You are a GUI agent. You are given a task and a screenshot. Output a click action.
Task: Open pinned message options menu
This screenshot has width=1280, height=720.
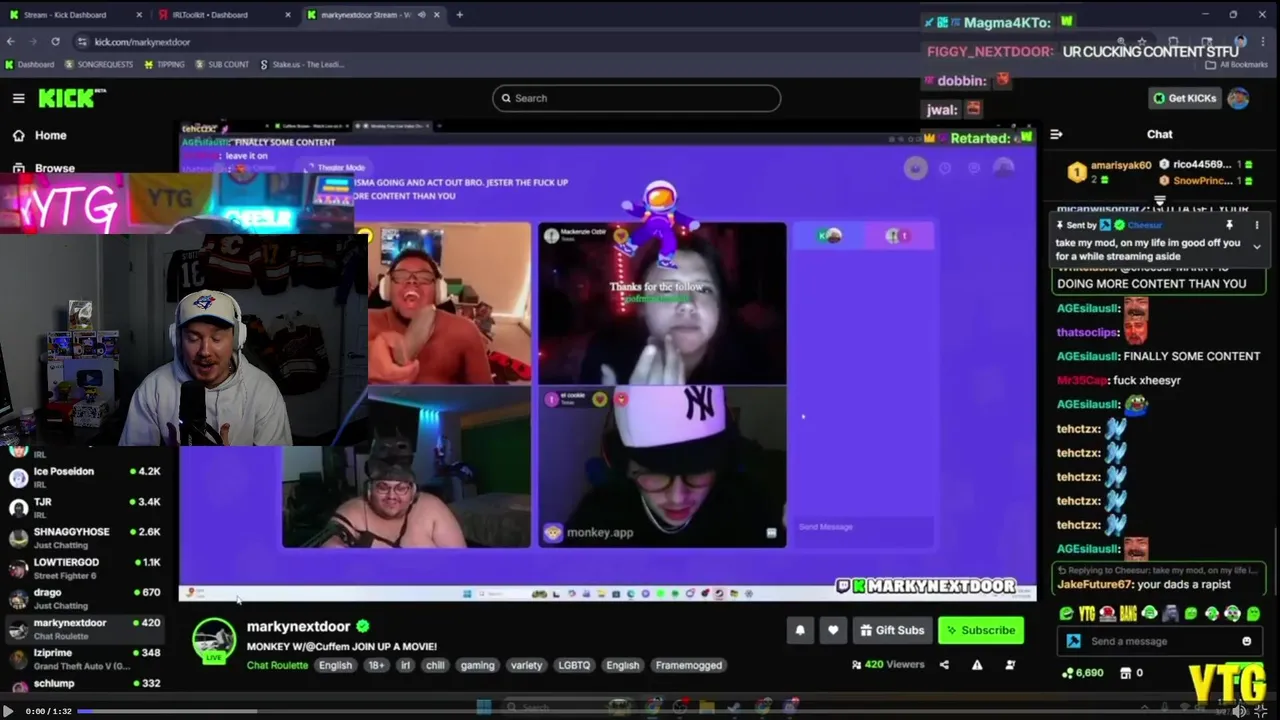pyautogui.click(x=1257, y=225)
